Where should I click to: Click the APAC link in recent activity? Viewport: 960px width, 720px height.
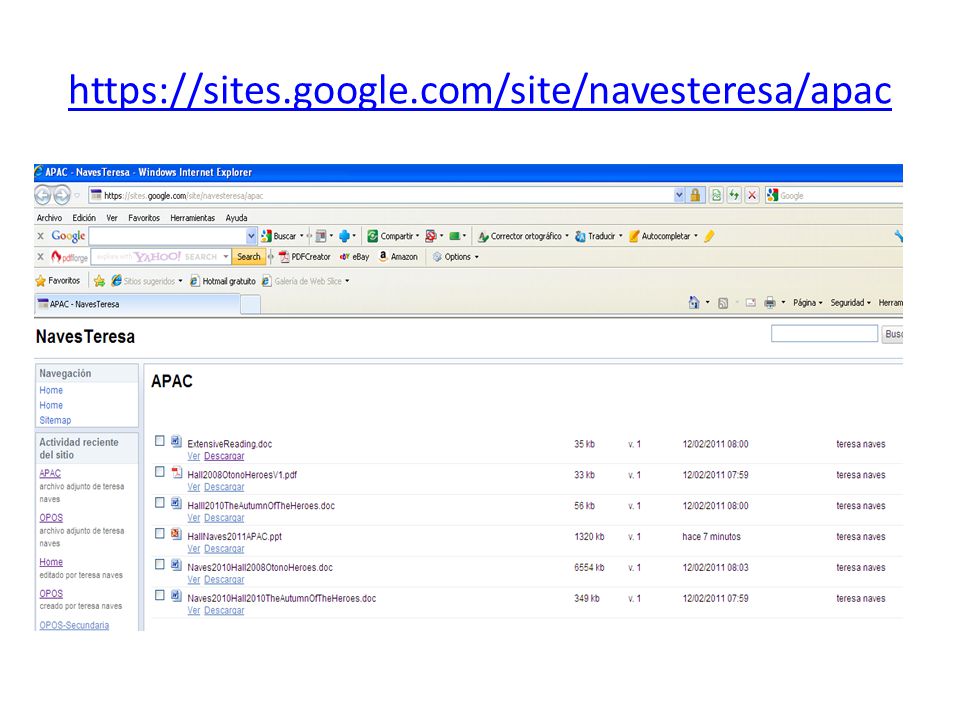pos(50,473)
